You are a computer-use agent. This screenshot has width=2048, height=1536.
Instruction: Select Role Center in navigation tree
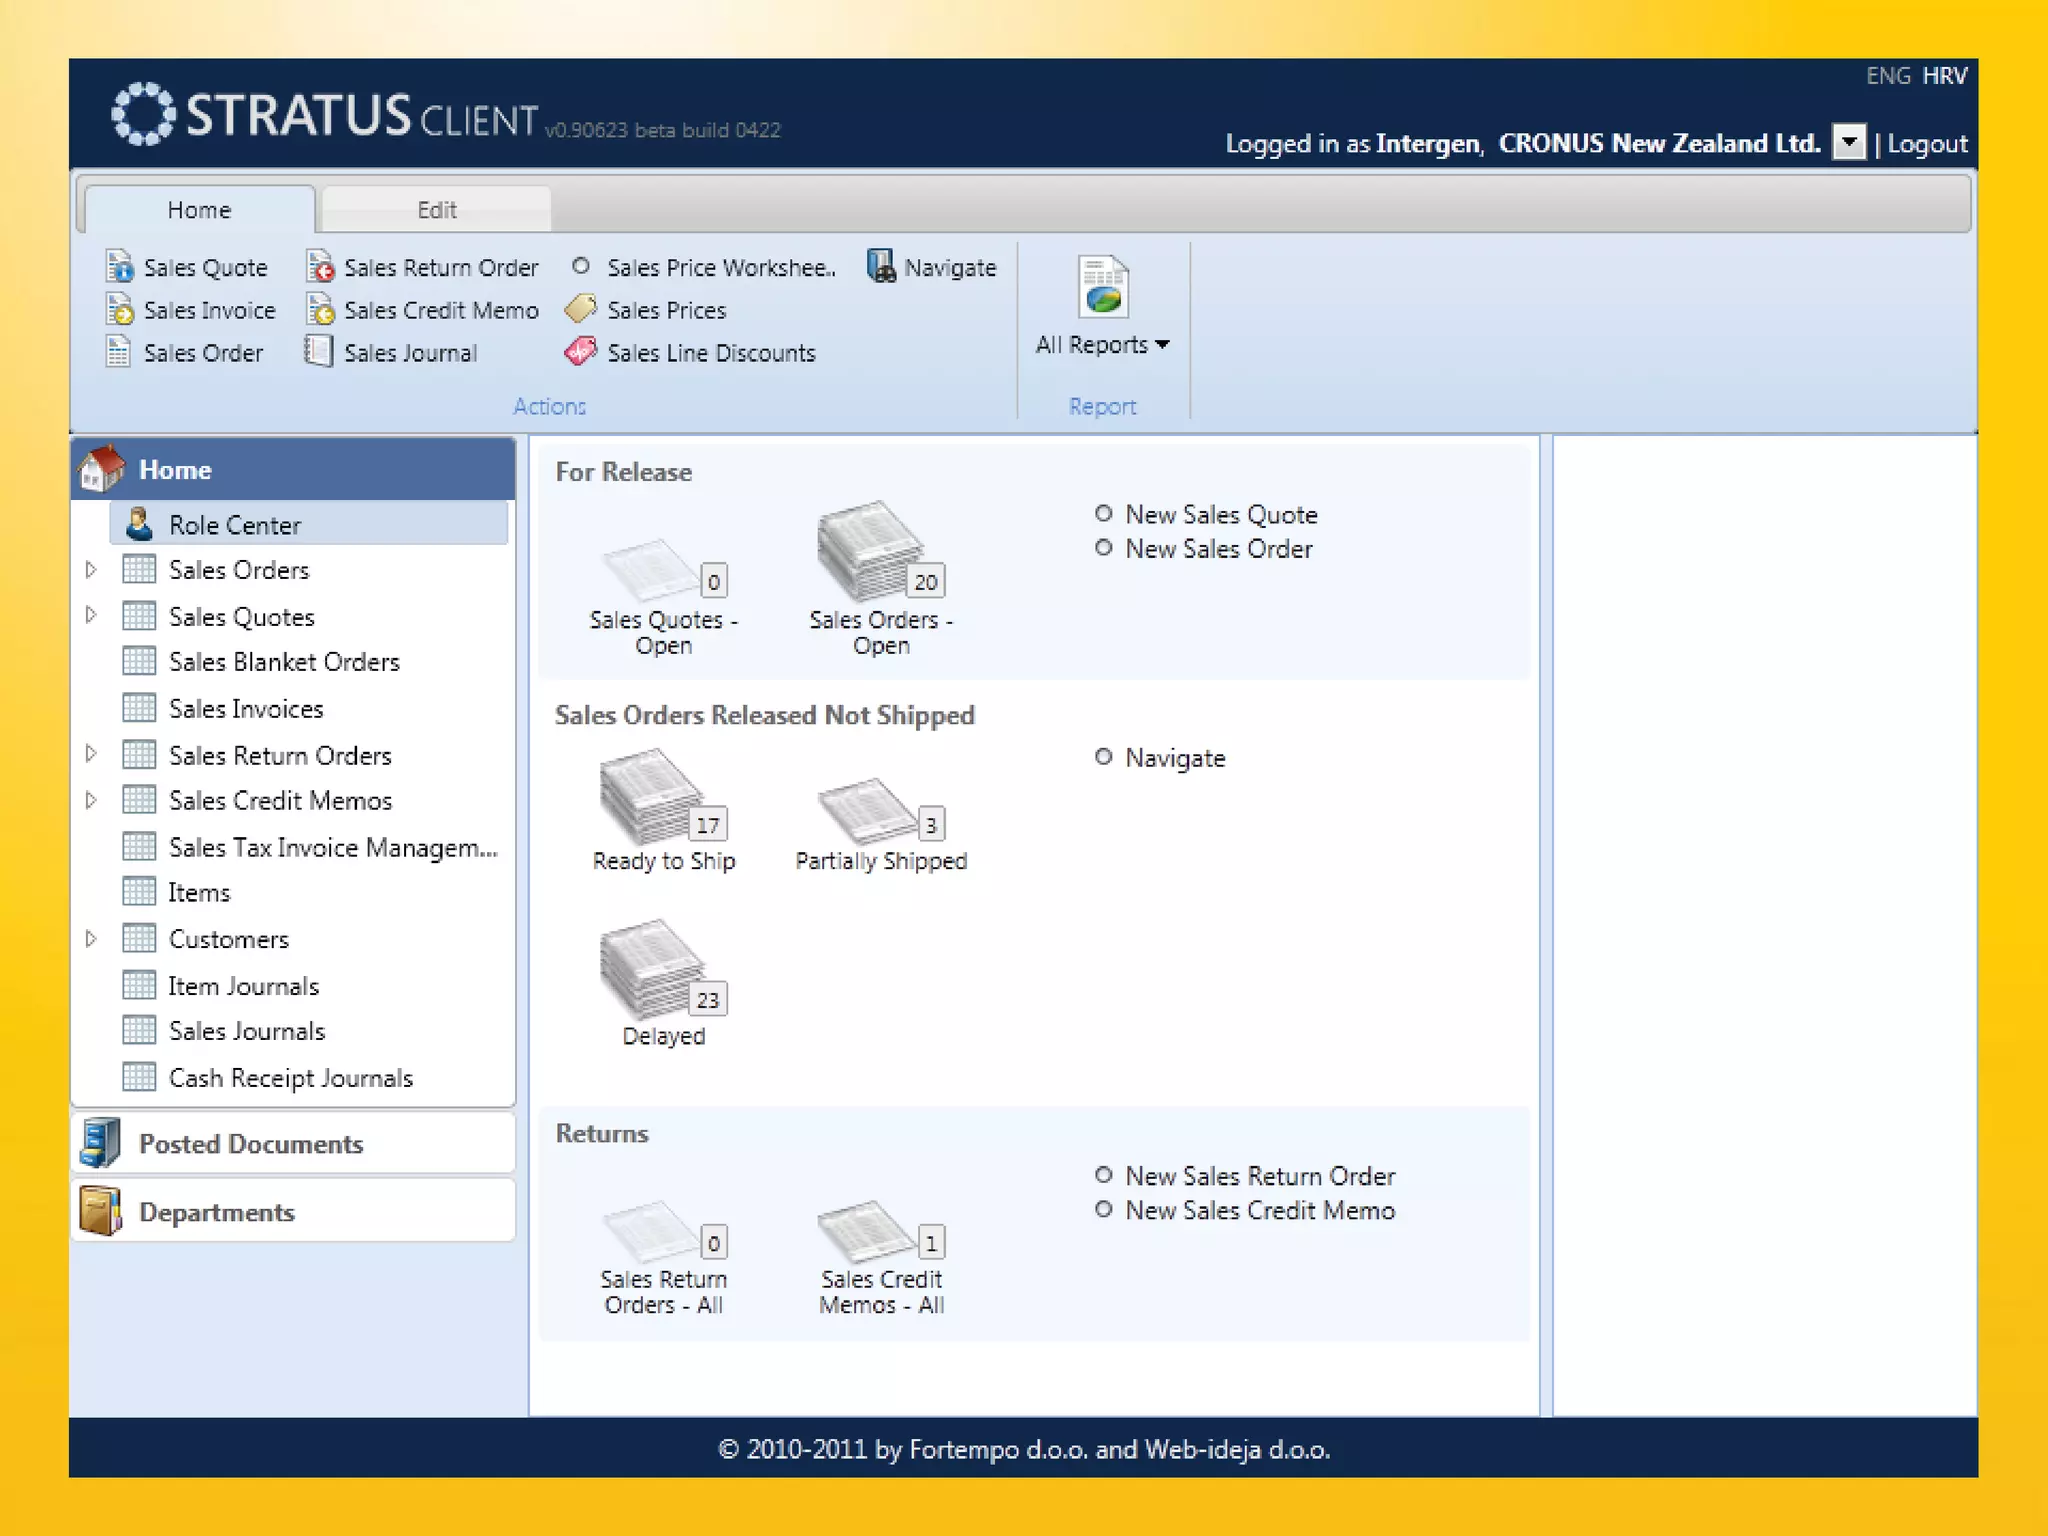[x=309, y=524]
